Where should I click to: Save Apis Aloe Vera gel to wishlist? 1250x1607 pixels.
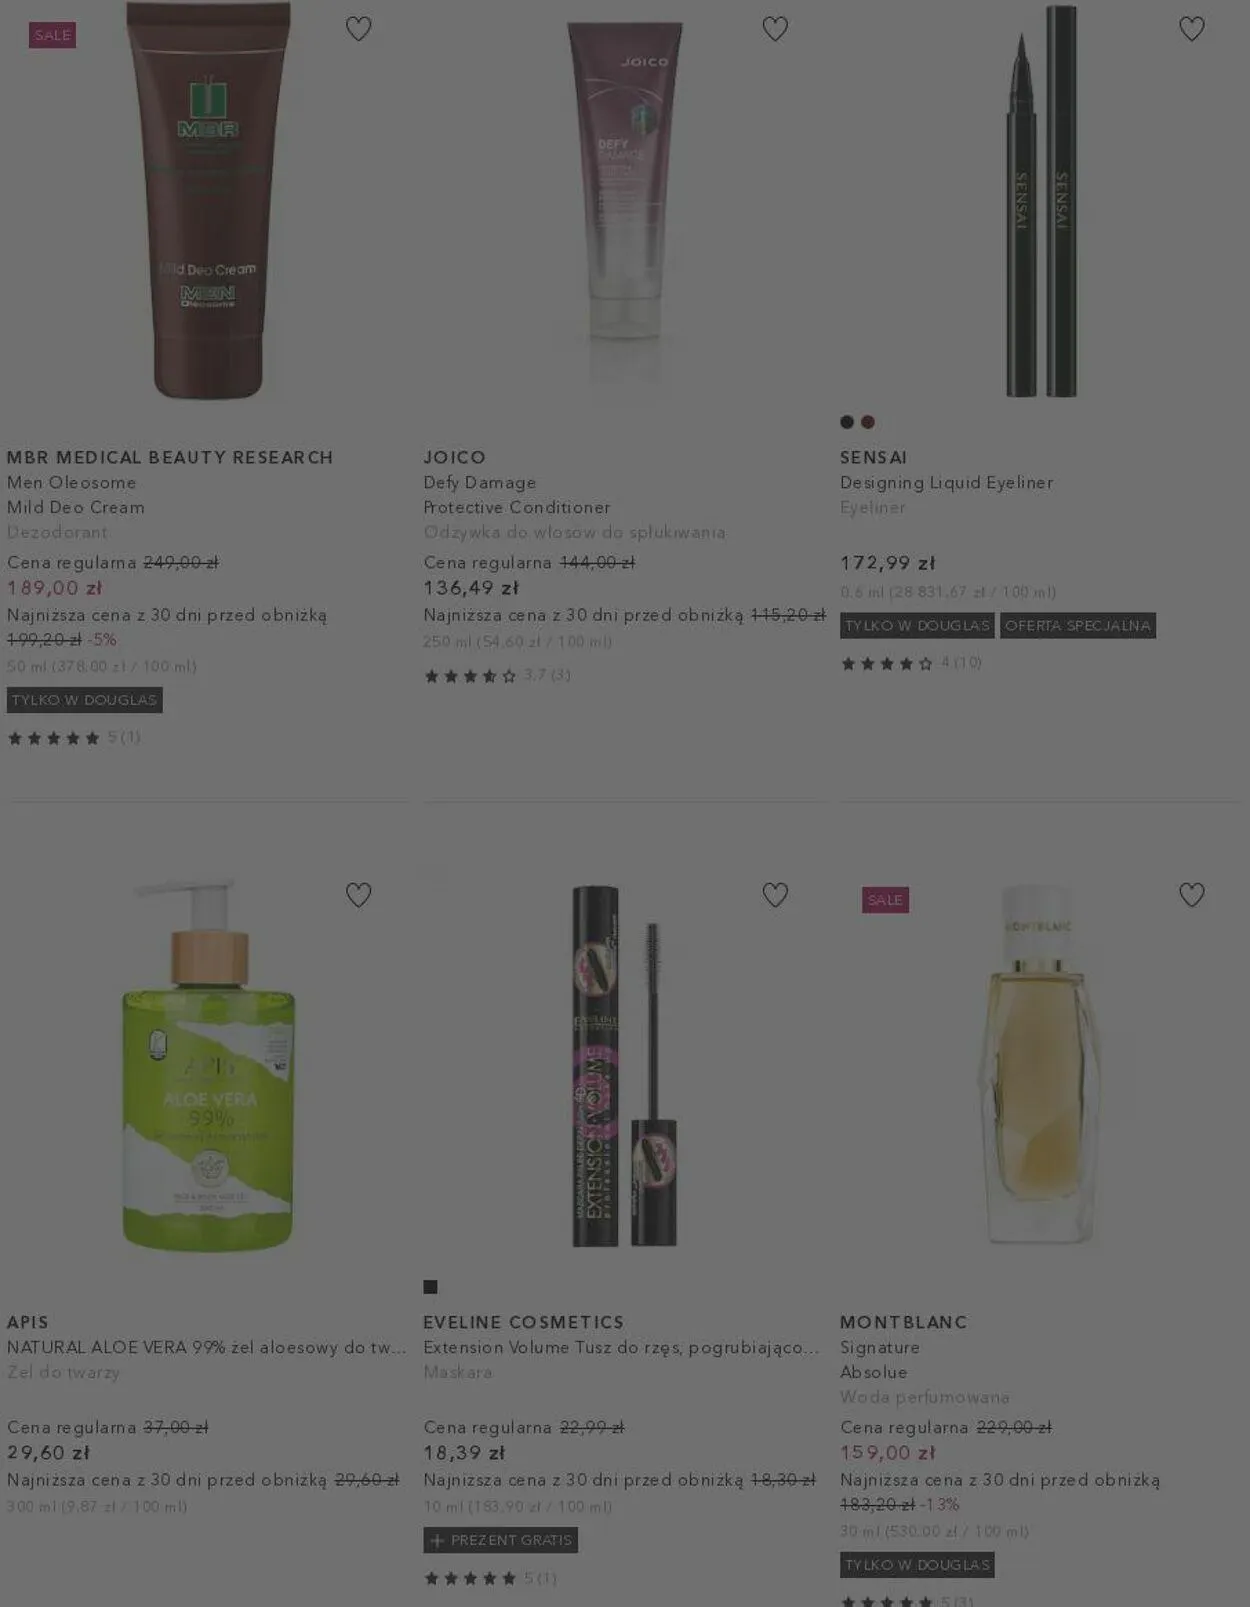tap(358, 894)
